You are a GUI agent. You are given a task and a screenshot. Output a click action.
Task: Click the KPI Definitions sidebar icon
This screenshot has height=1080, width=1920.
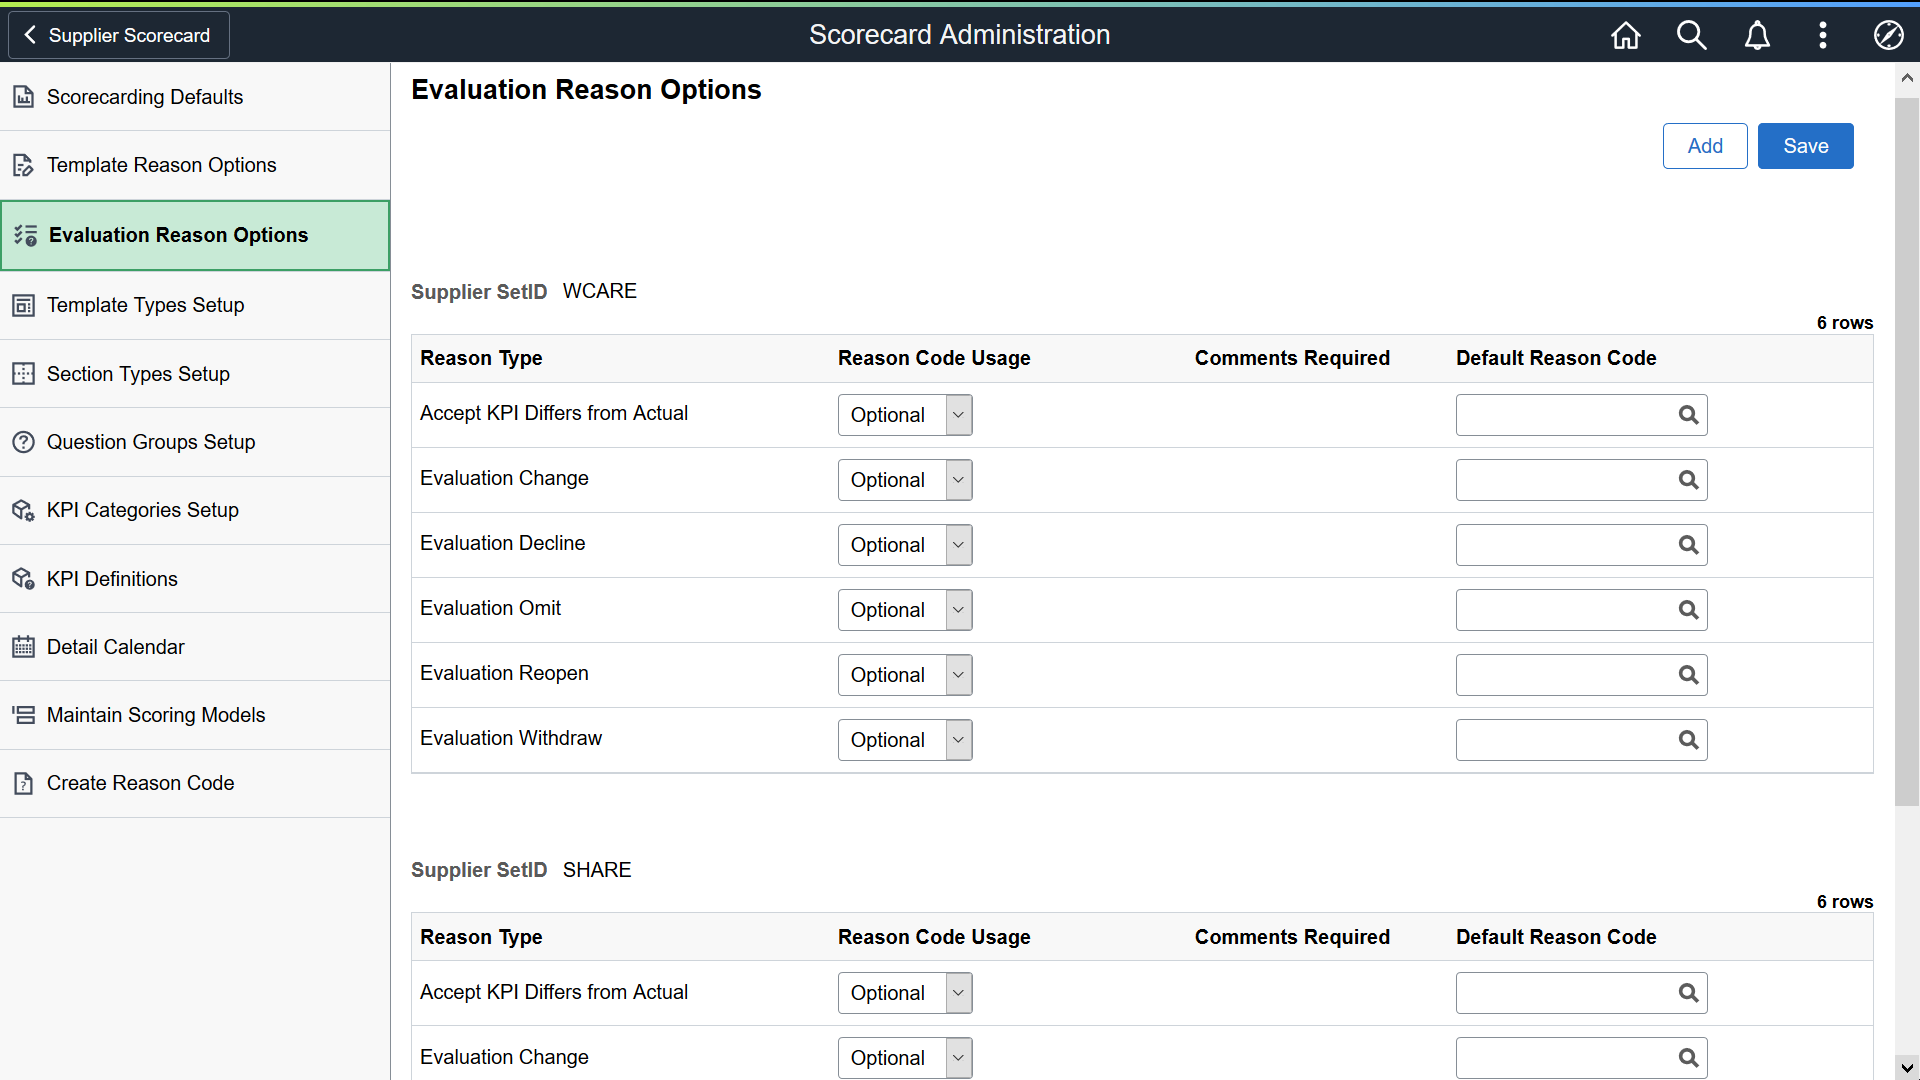(22, 578)
